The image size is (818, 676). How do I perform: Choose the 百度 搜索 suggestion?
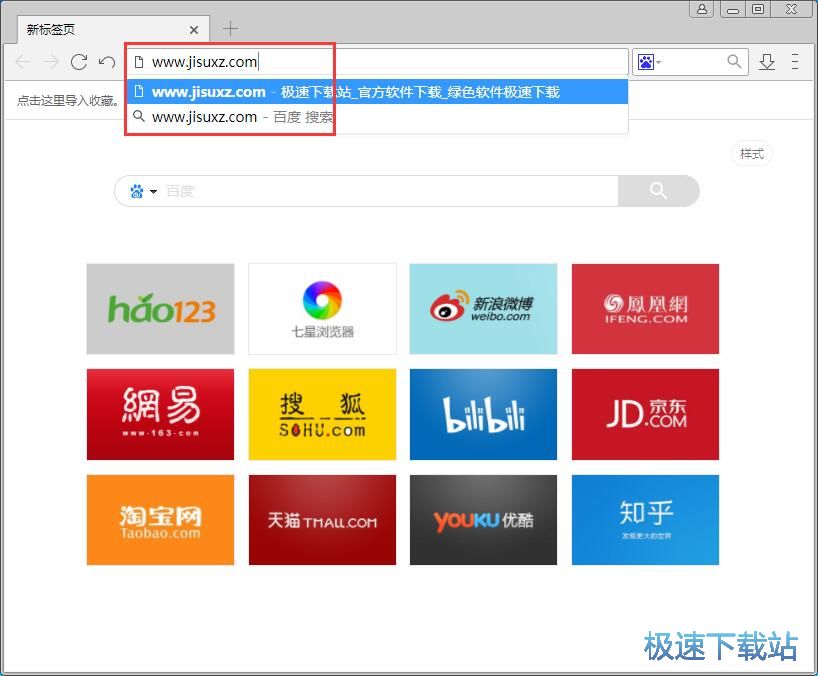378,117
